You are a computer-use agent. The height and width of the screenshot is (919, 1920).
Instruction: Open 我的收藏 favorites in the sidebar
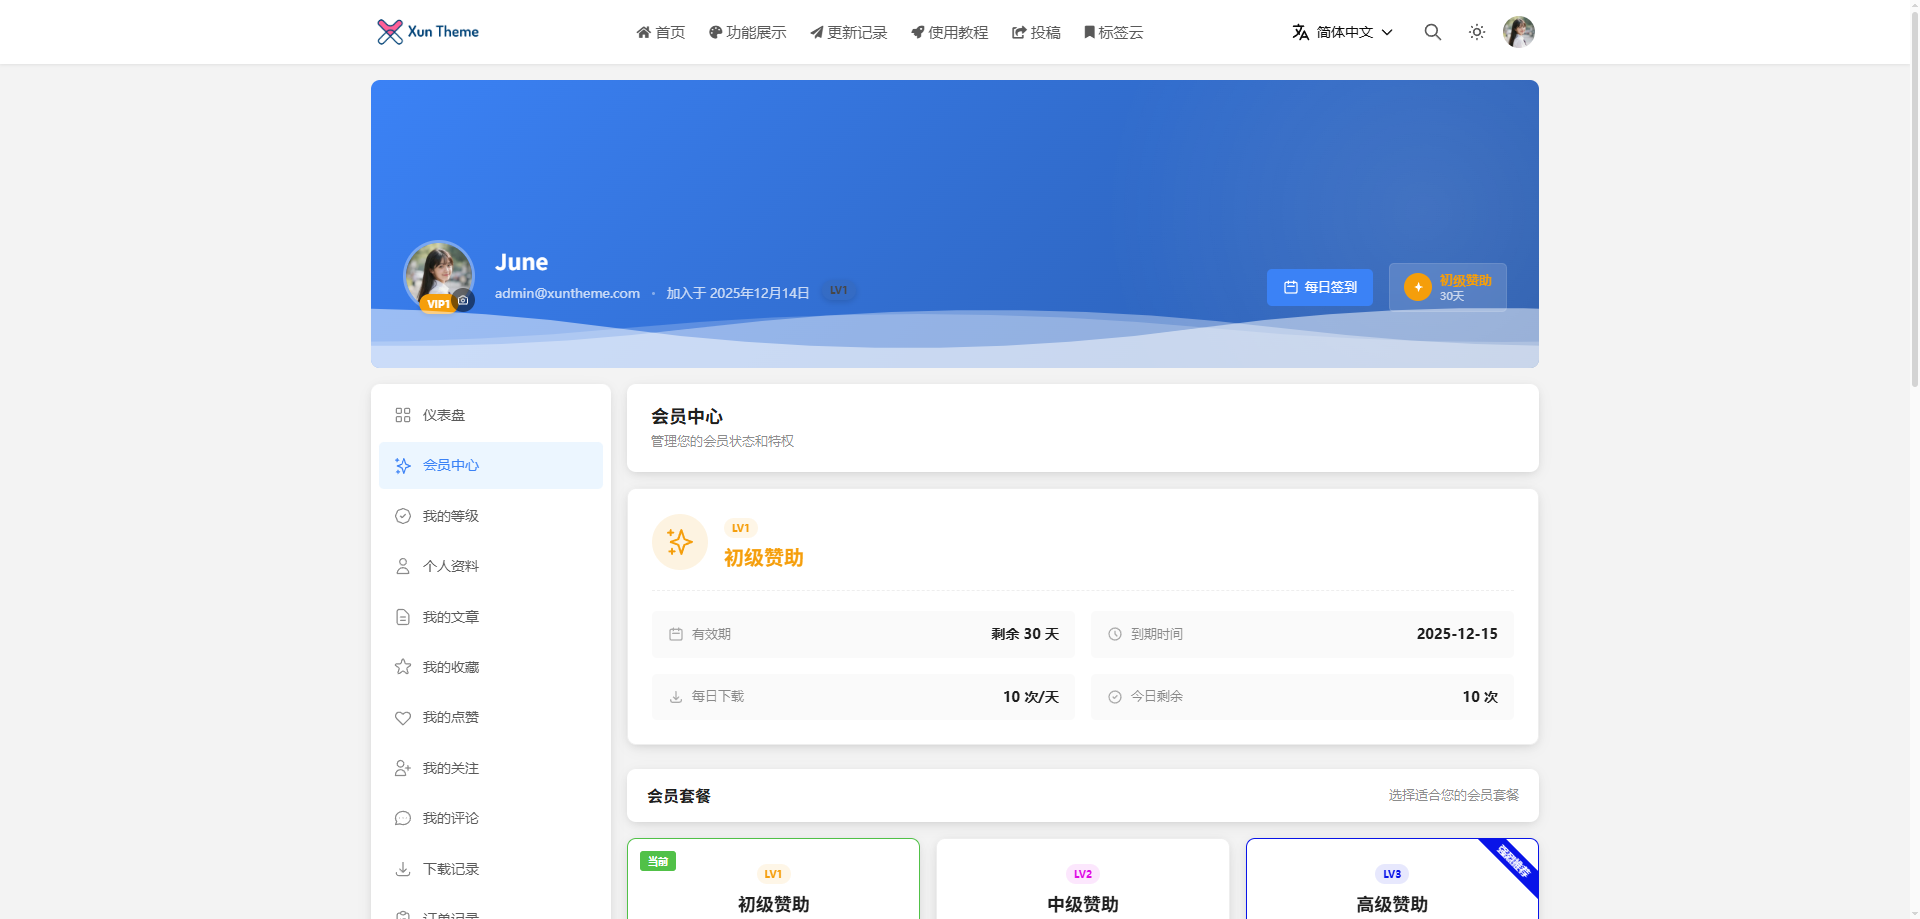(450, 667)
